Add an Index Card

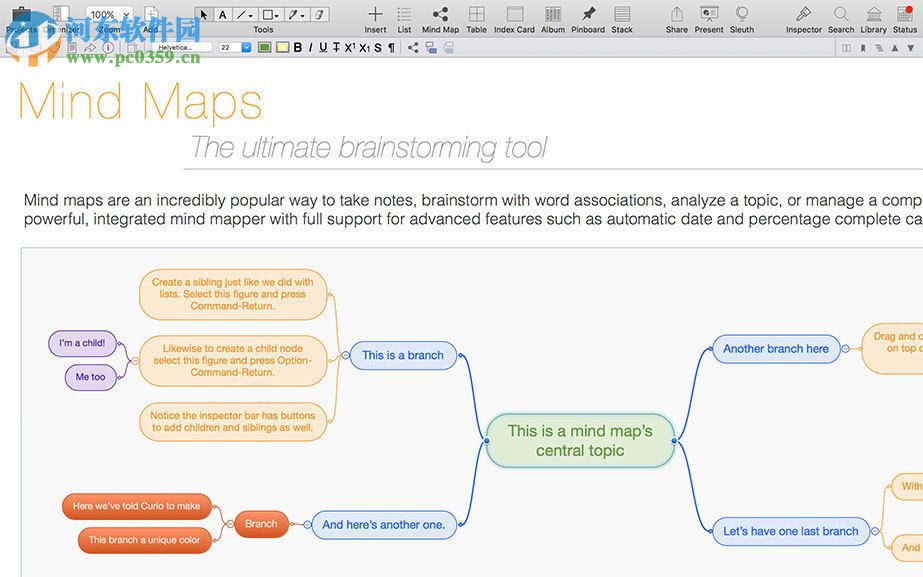pyautogui.click(x=513, y=14)
